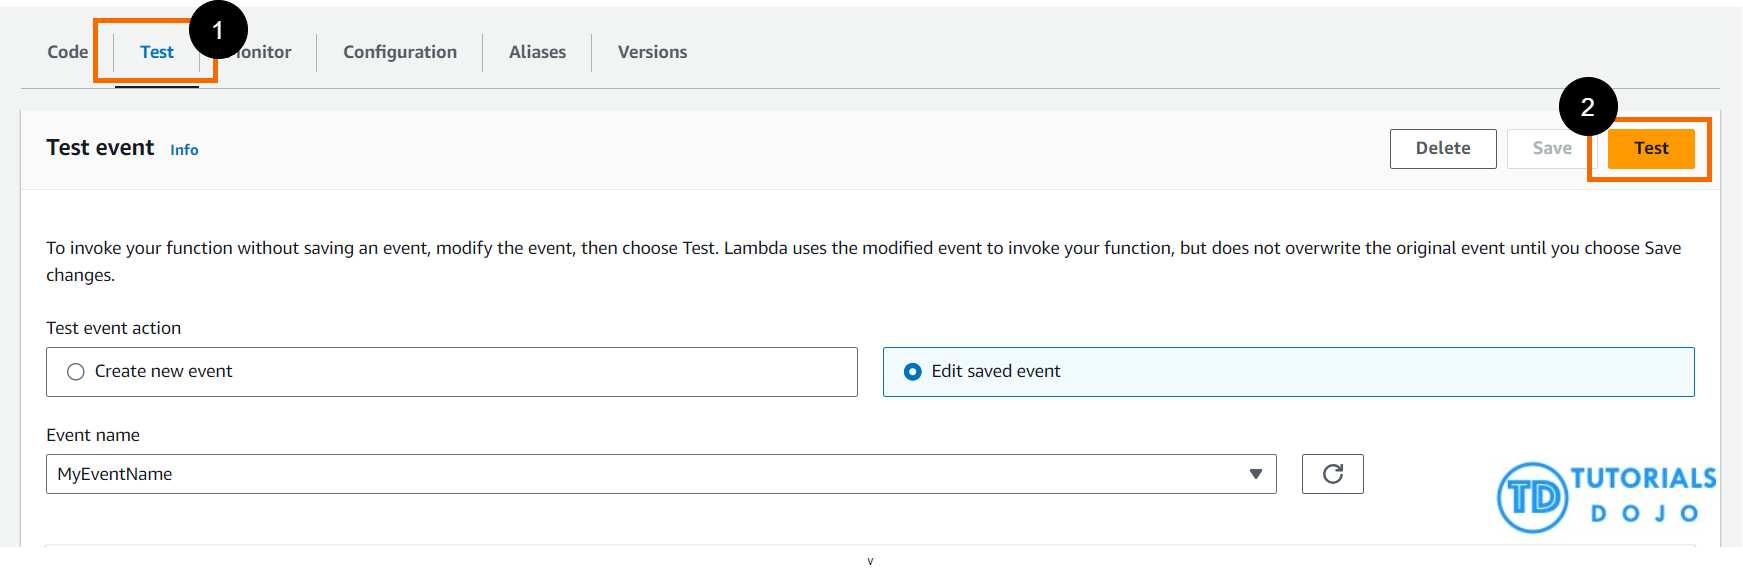
Task: Click the Event name dropdown arrow
Action: click(1255, 474)
